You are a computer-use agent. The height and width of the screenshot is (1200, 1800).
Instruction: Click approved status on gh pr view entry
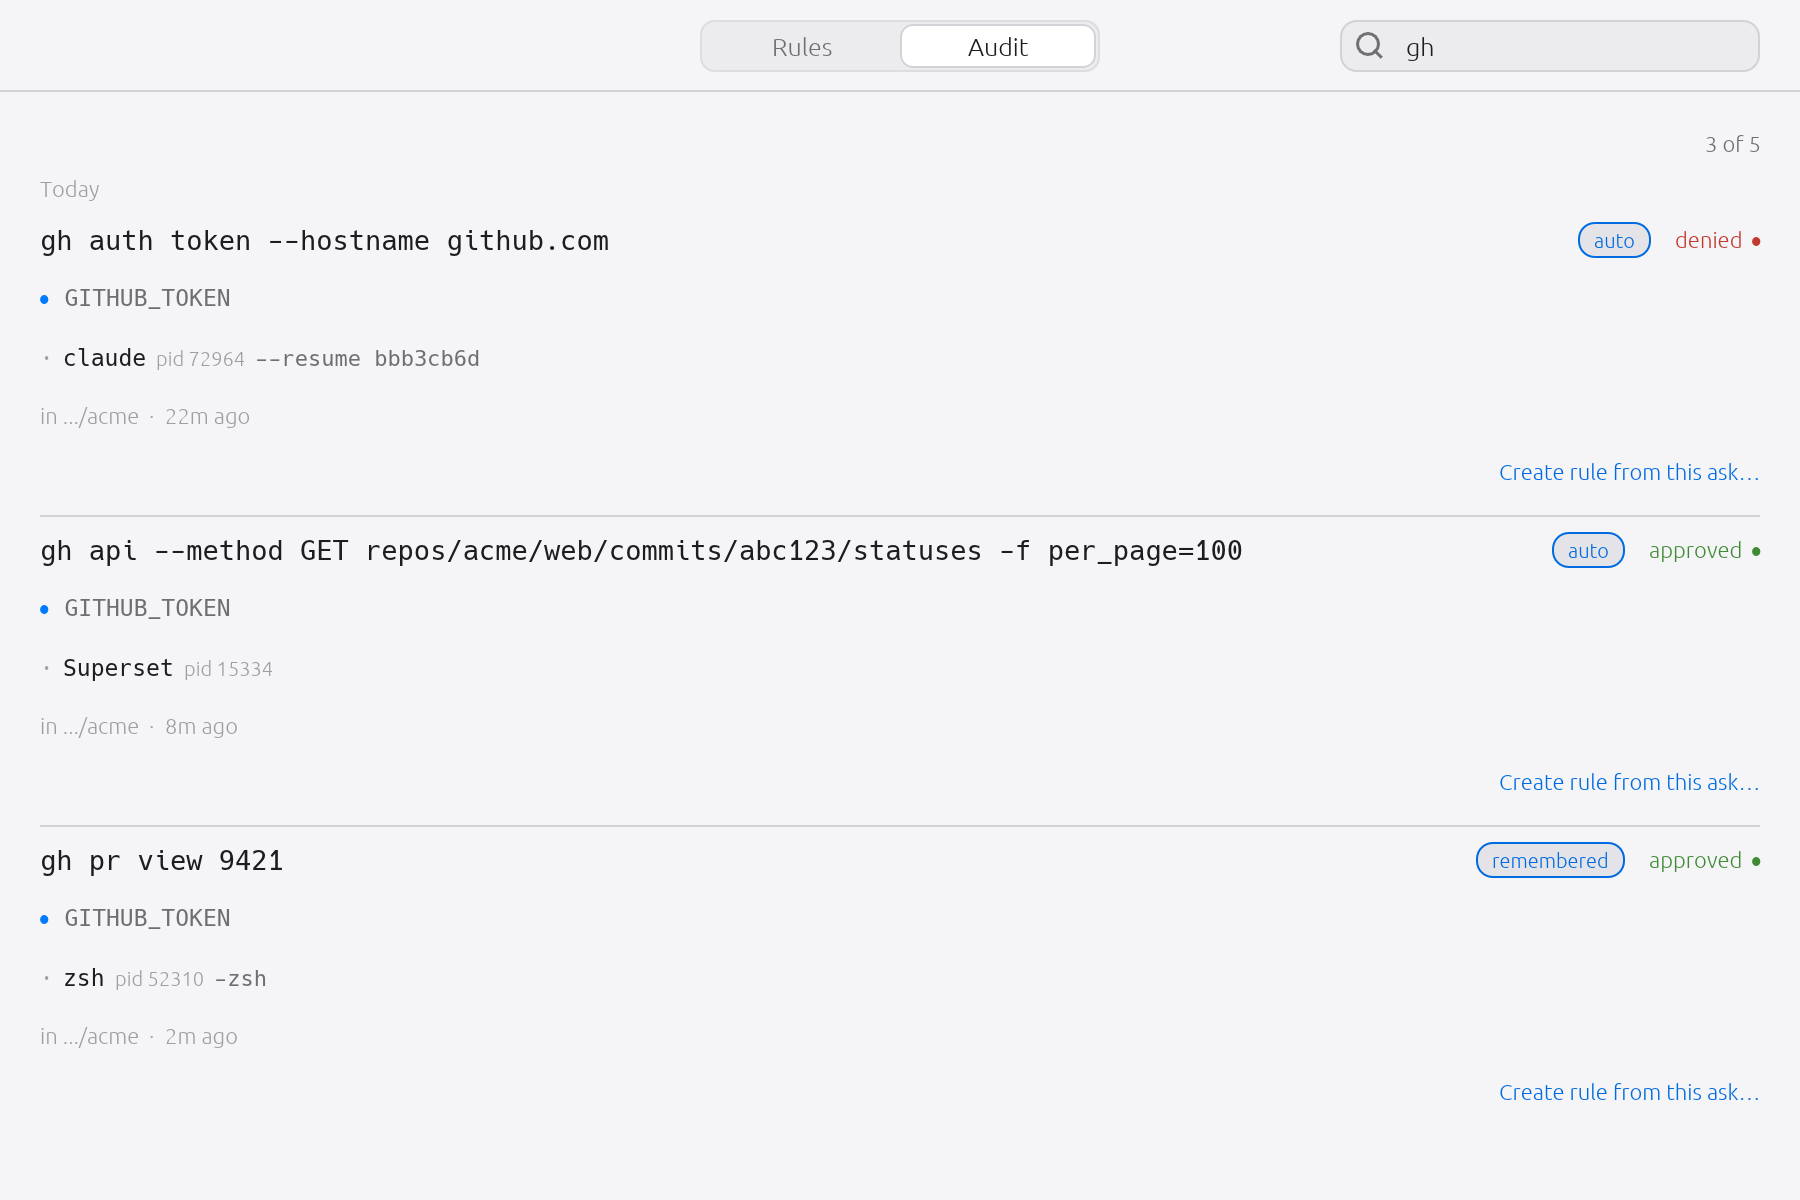tap(1695, 860)
